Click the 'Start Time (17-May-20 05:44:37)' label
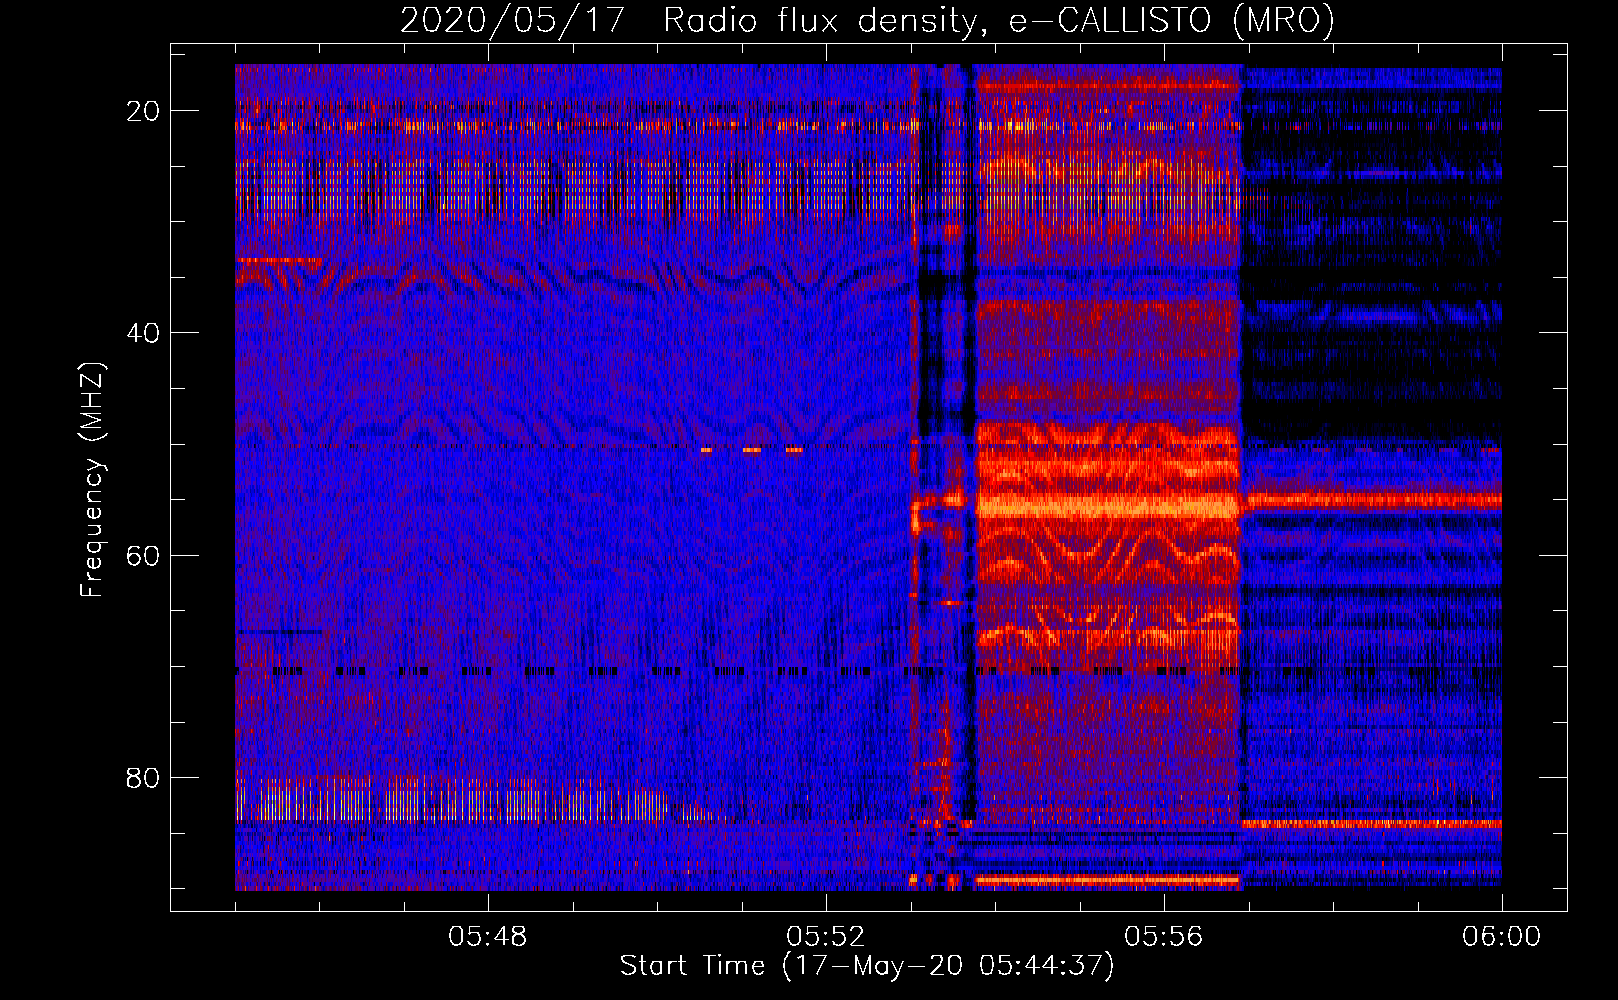1618x1000 pixels. click(x=867, y=966)
